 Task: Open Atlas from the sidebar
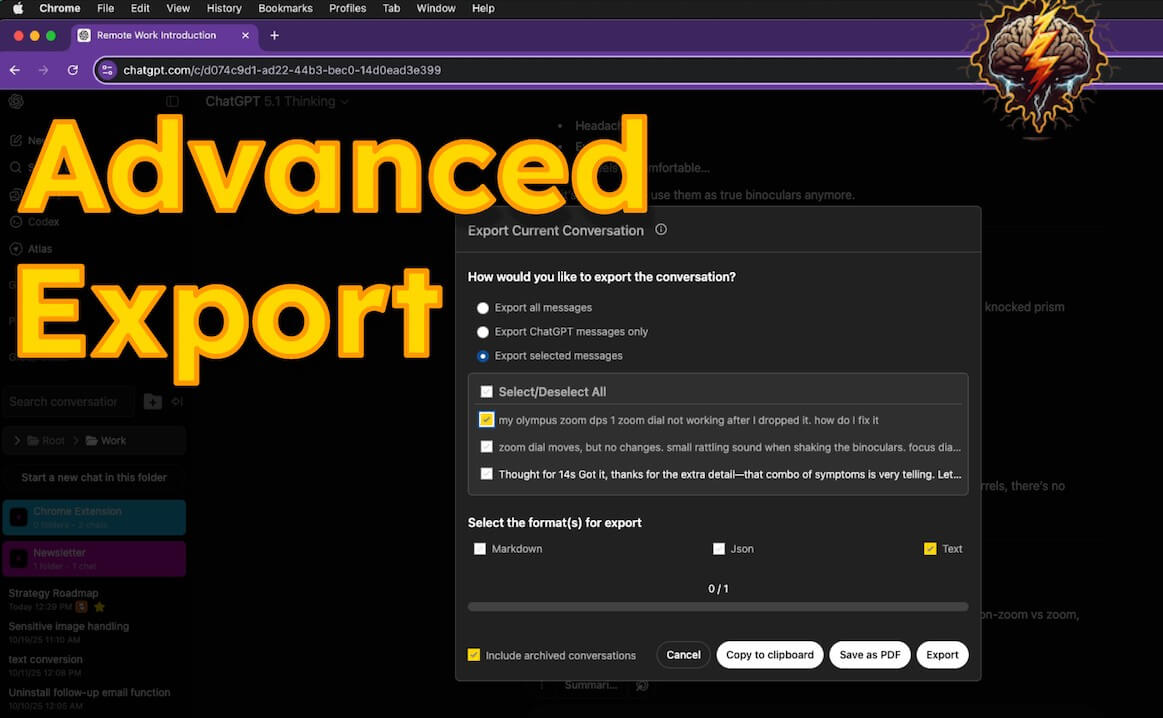(x=31, y=249)
